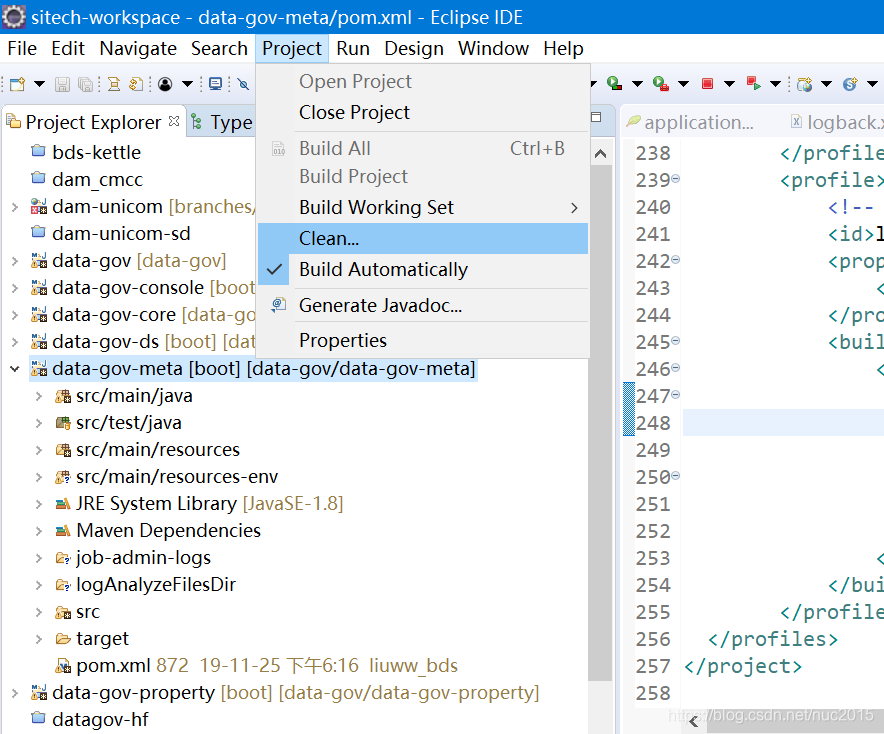This screenshot has height=734, width=884.
Task: Open the File menu
Action: (22, 48)
